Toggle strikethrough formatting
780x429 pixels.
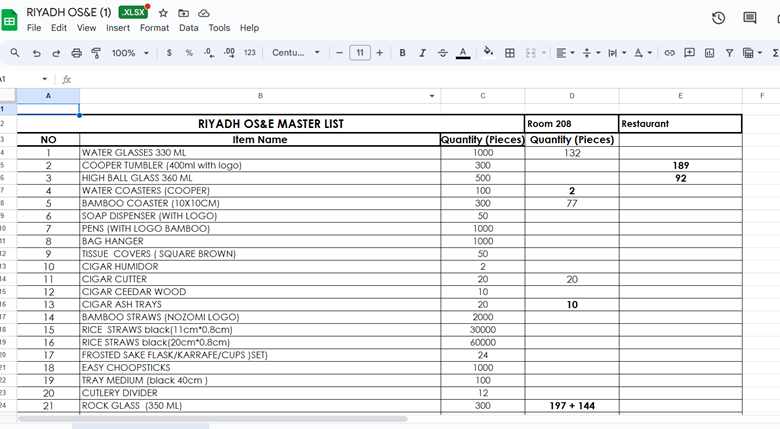tap(443, 53)
